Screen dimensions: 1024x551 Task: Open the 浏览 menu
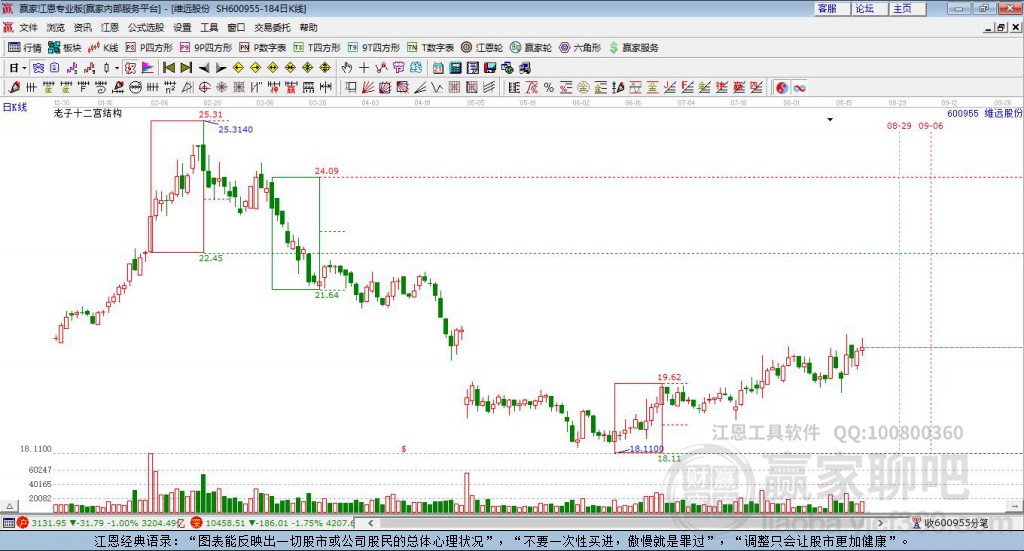click(56, 27)
